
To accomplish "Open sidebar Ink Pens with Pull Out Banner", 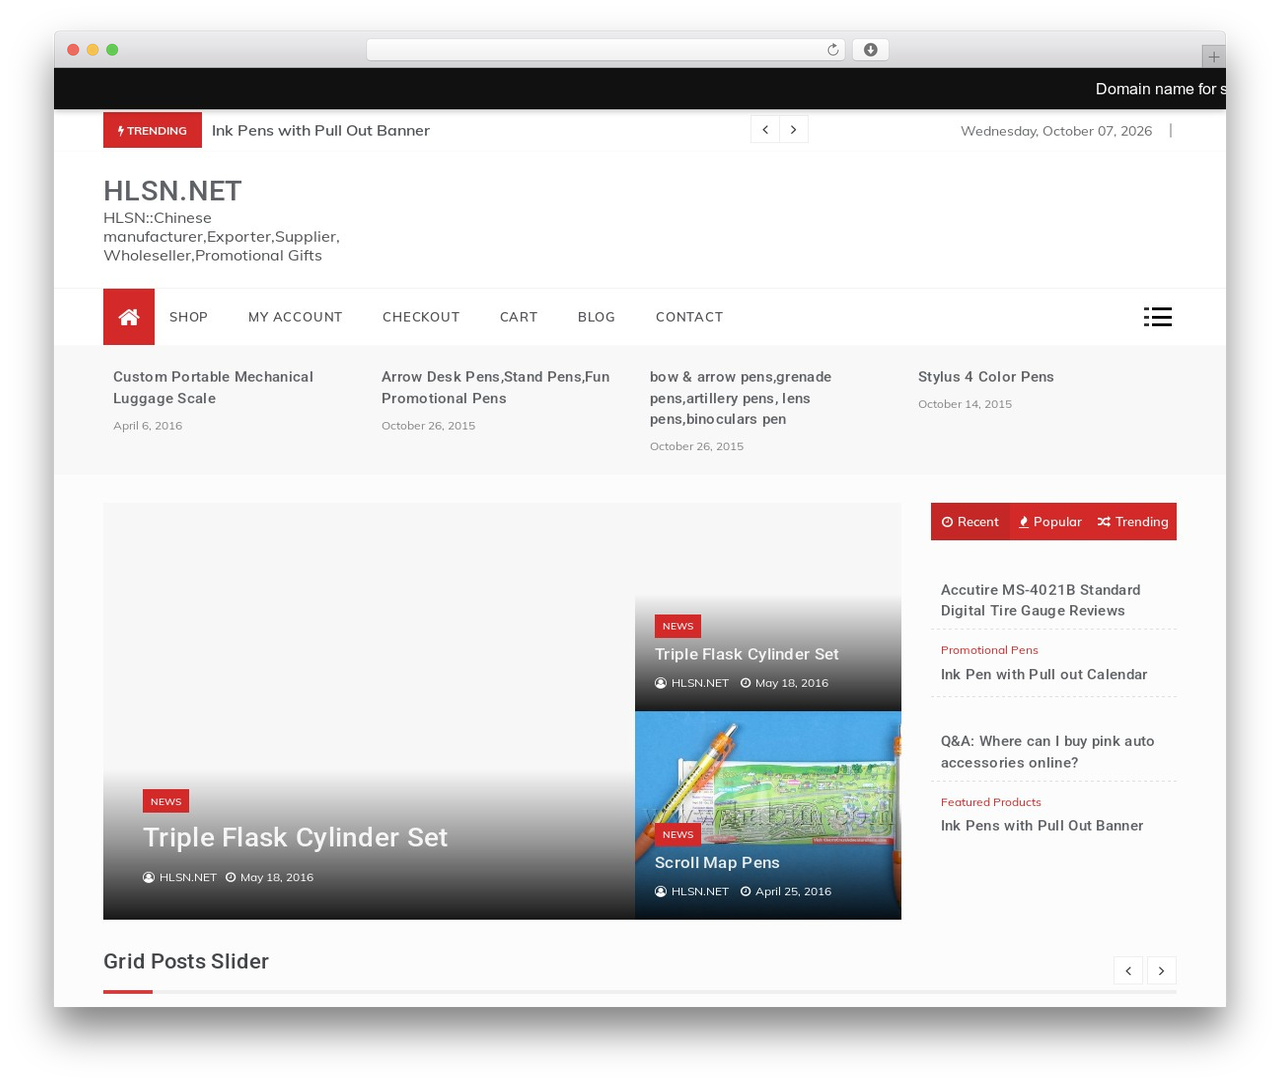I will tap(1042, 825).
